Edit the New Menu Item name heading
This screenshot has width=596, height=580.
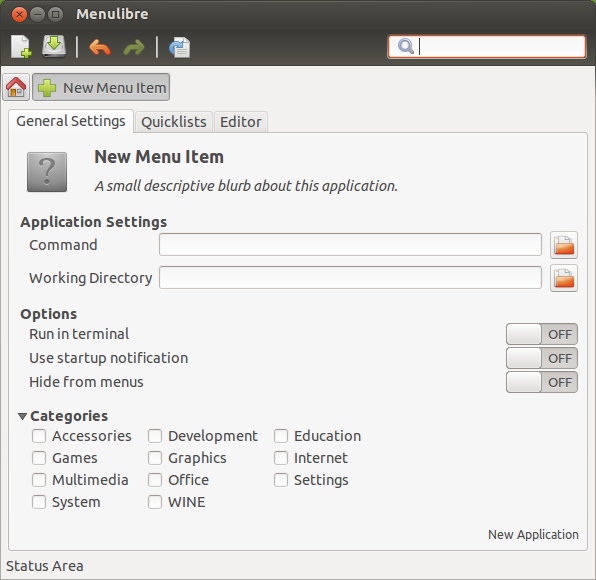pyautogui.click(x=159, y=157)
